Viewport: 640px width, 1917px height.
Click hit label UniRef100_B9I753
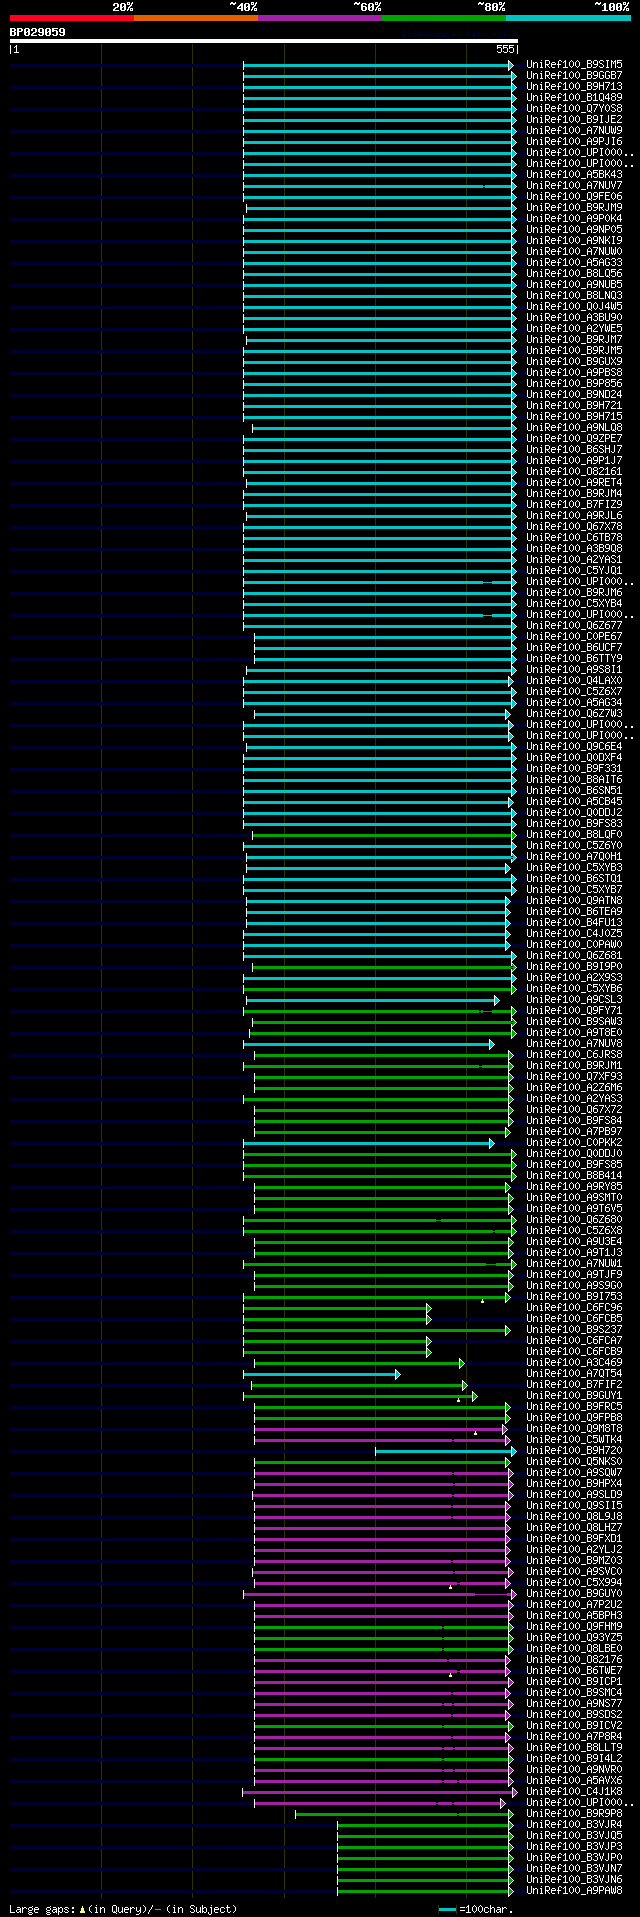574,1297
